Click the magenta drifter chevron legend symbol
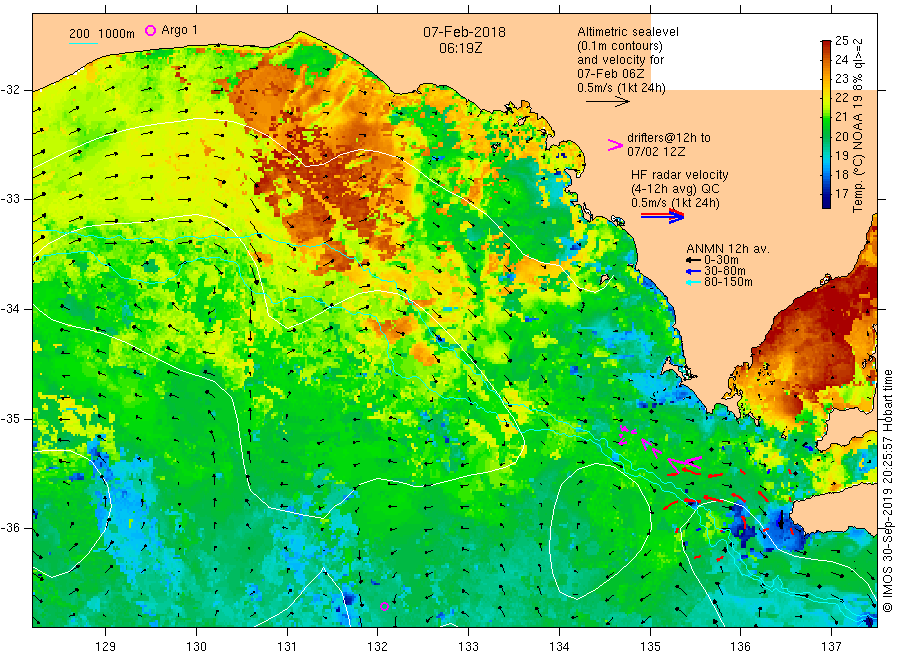This screenshot has height=660, width=900. coord(615,145)
